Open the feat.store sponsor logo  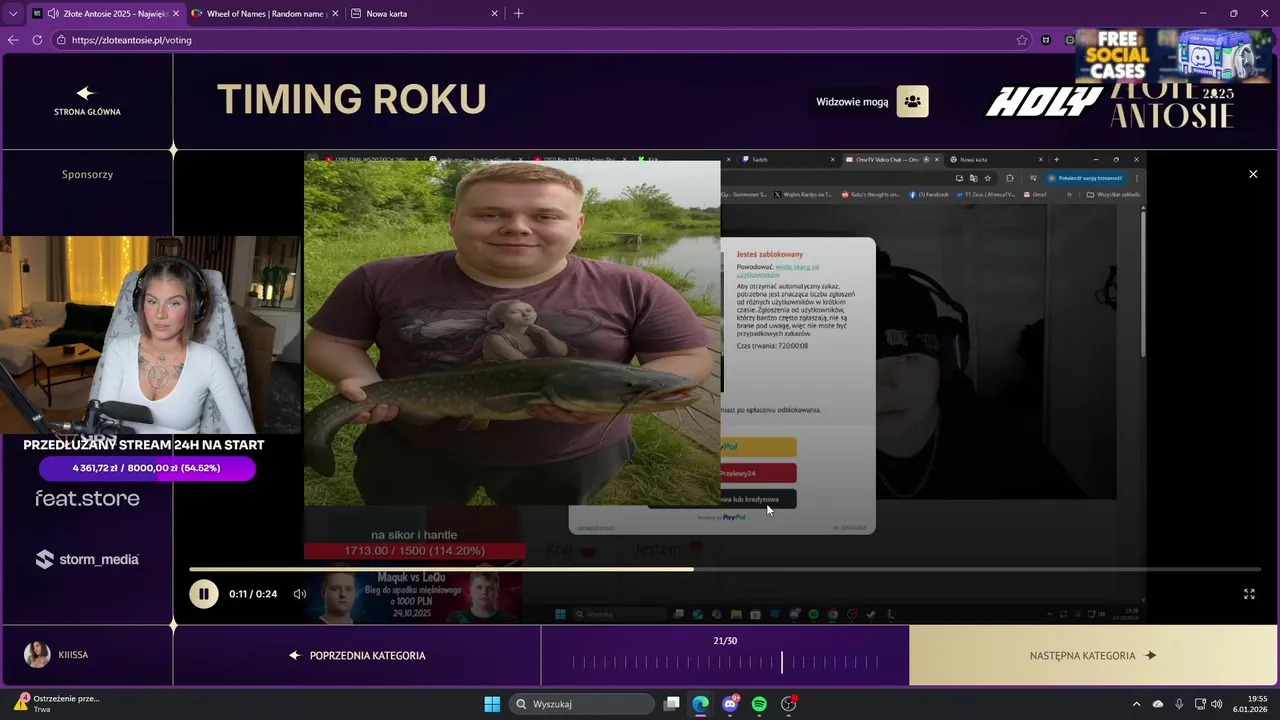(x=87, y=498)
